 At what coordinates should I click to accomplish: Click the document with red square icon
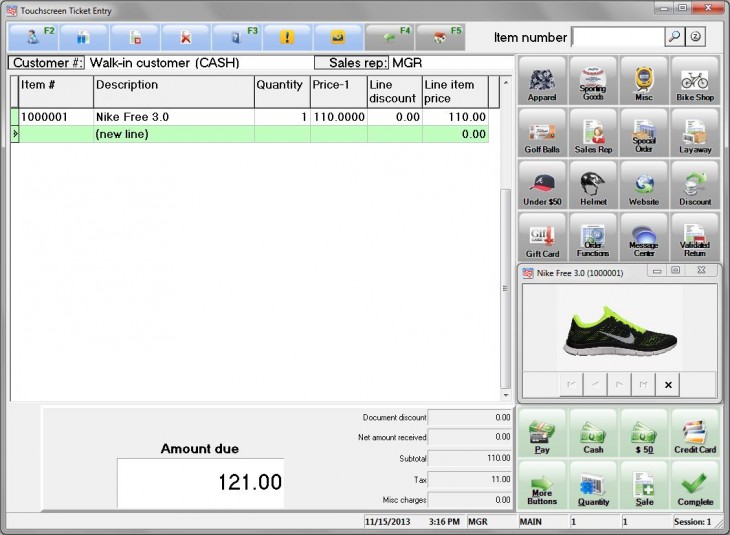(x=135, y=37)
